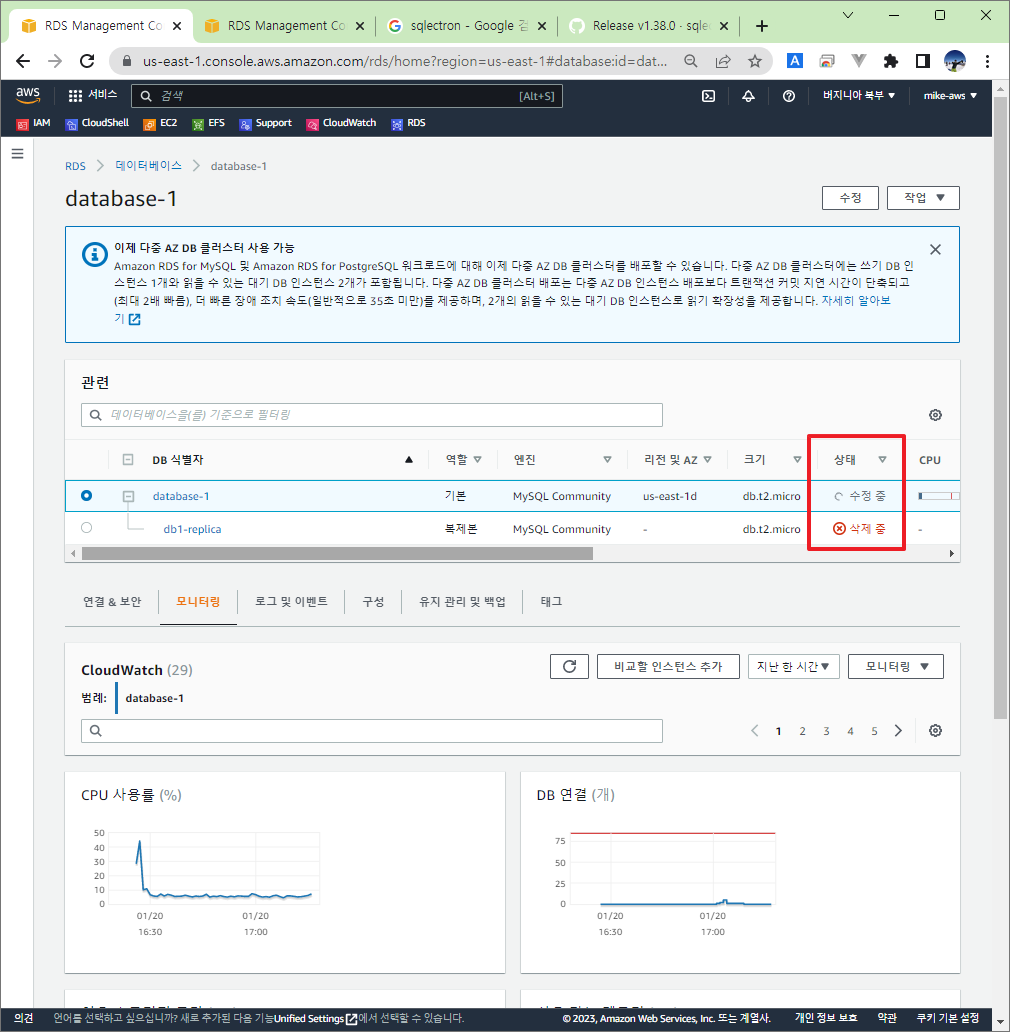The image size is (1010, 1032).
Task: Go to next metrics page arrow
Action: (x=898, y=731)
